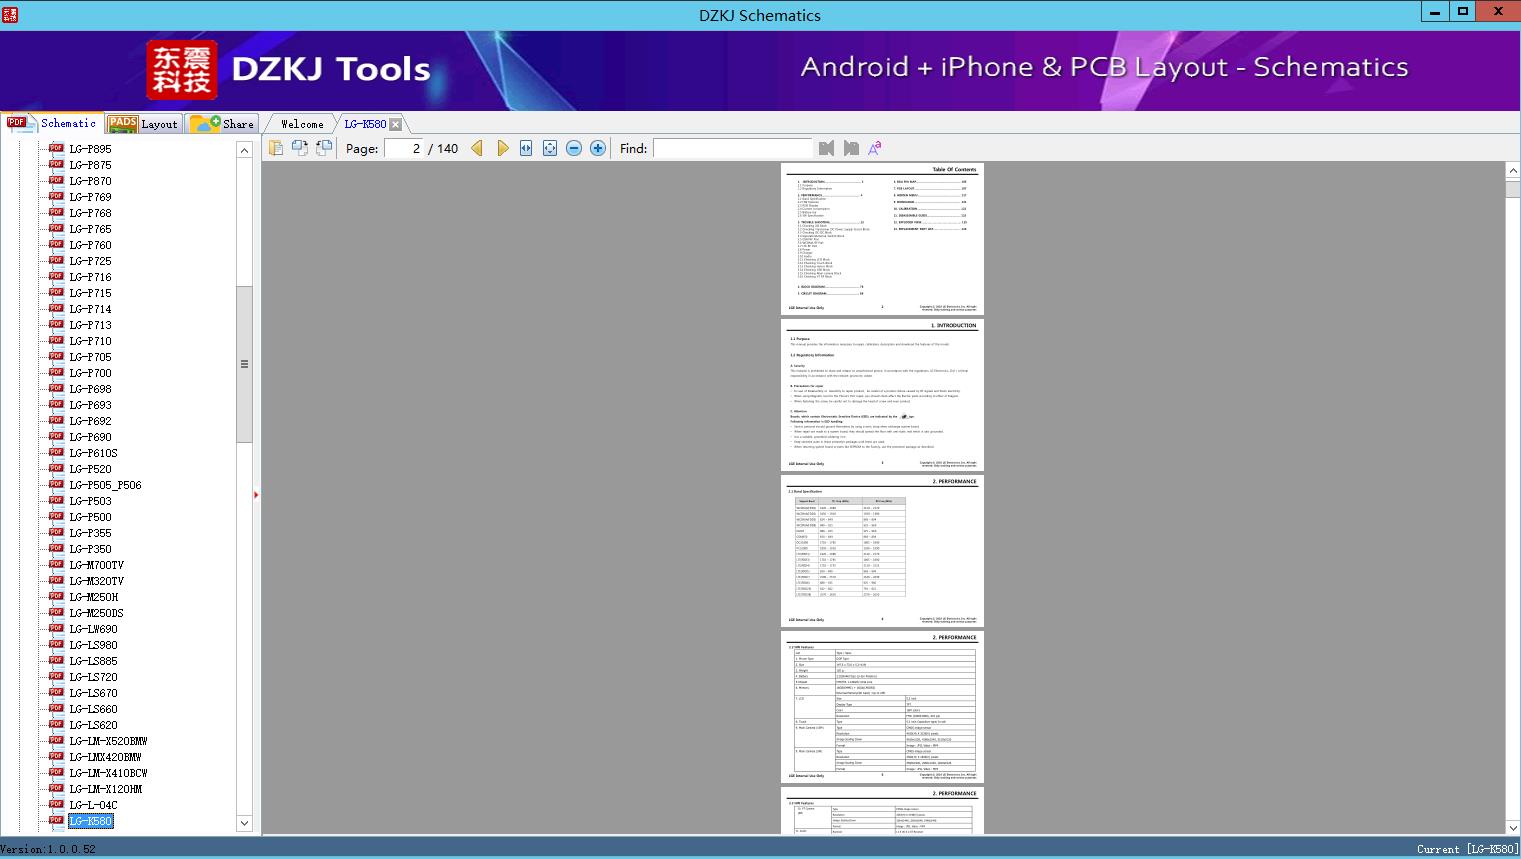Open LG-F698 entry
Viewport: 1521px width, 859px height.
click(90, 389)
